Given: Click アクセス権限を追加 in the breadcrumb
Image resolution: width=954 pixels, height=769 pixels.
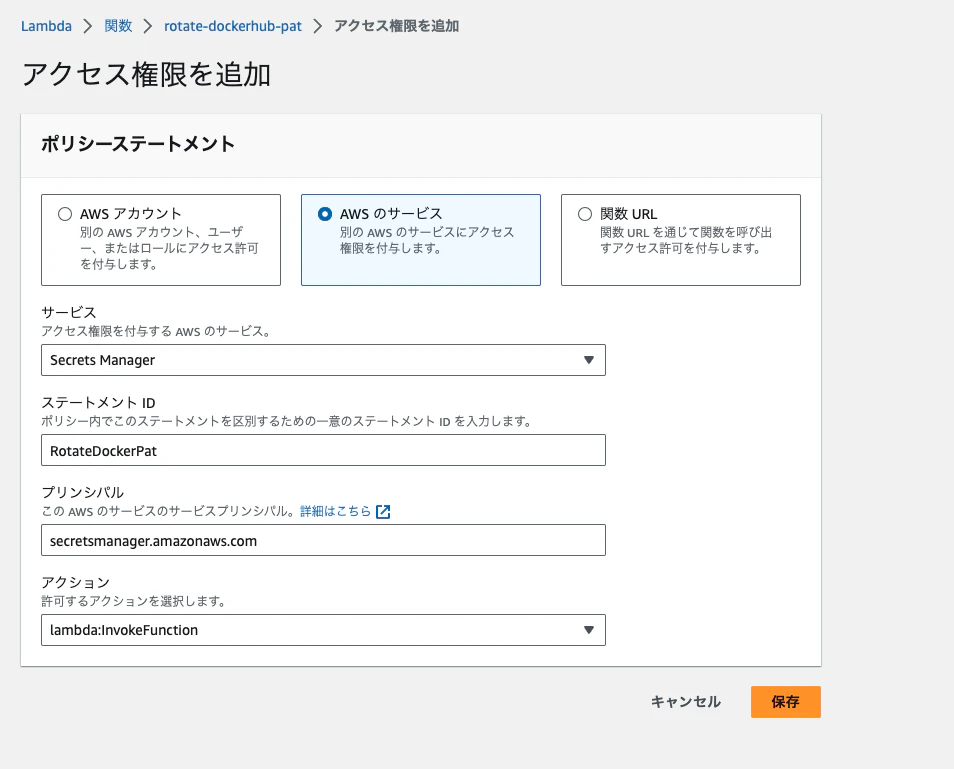Looking at the screenshot, I should click(397, 26).
